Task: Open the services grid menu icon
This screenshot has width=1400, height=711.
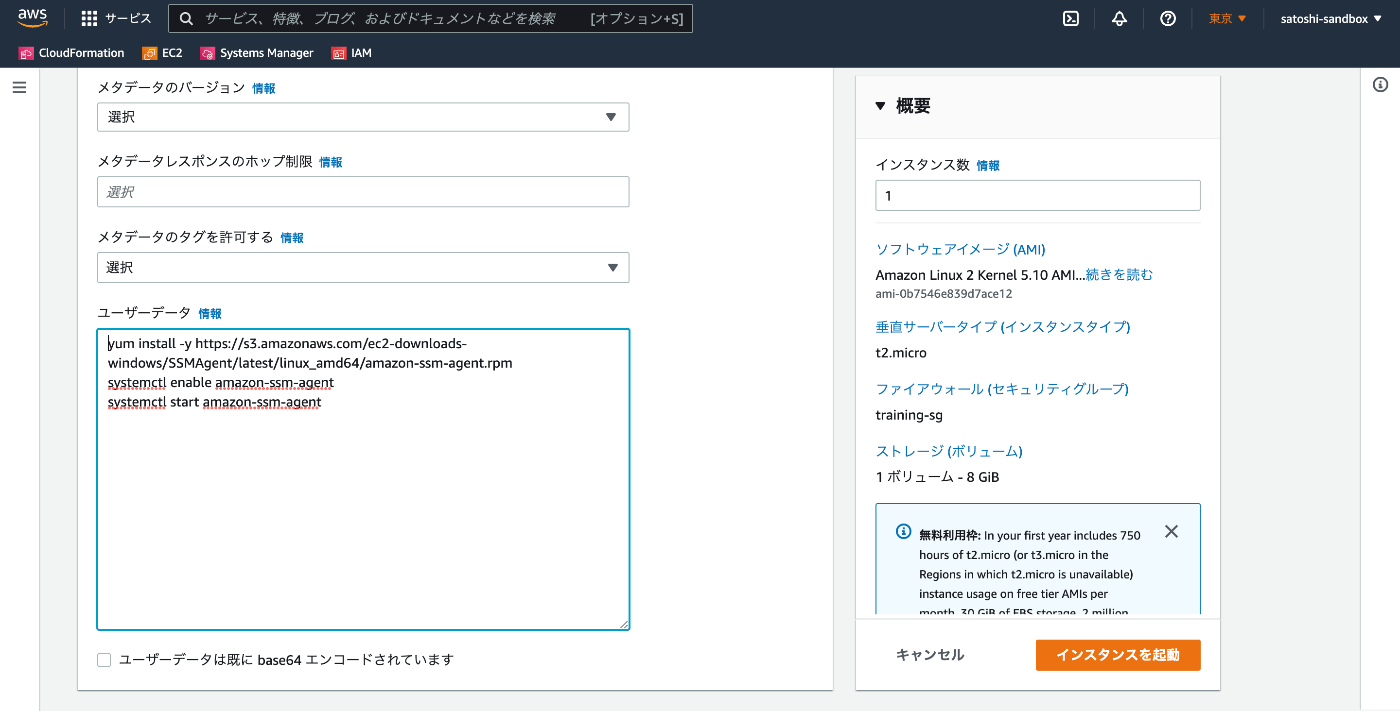Action: 90,18
